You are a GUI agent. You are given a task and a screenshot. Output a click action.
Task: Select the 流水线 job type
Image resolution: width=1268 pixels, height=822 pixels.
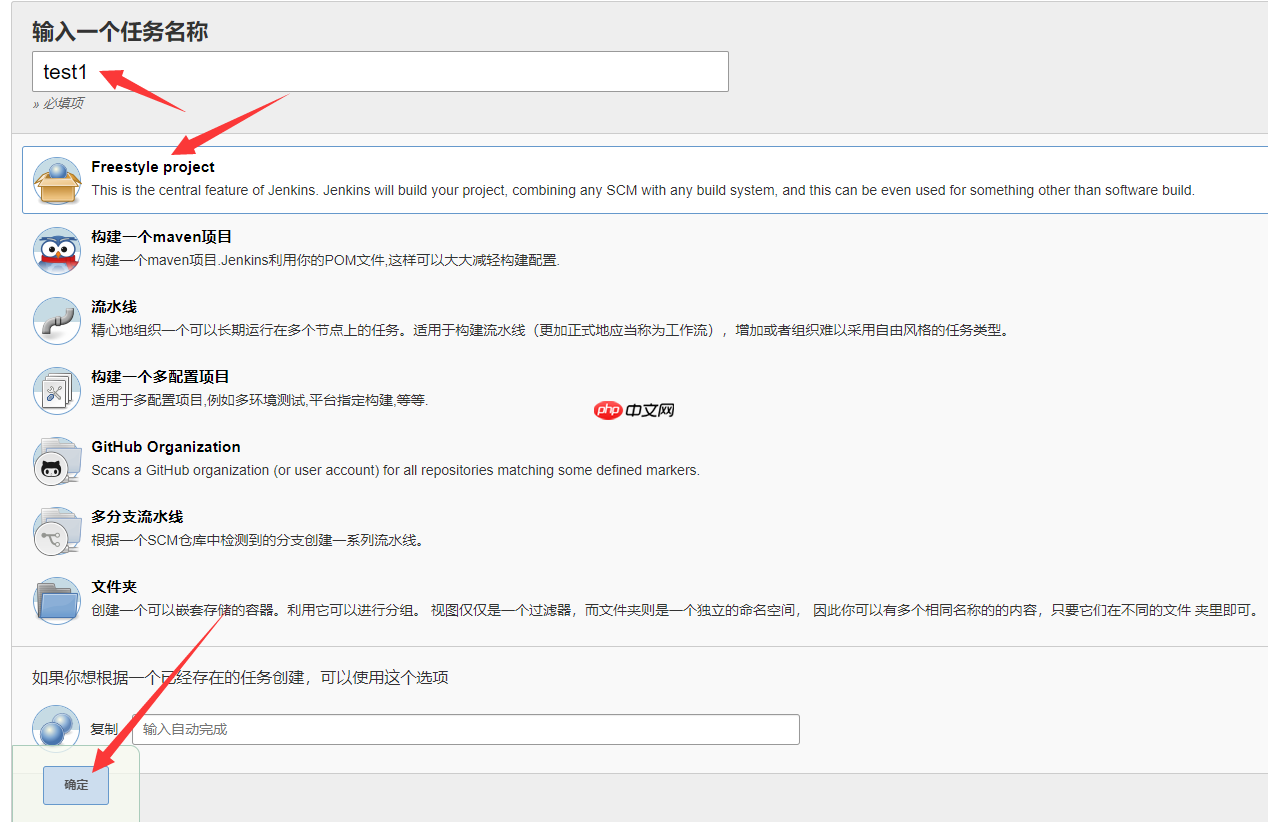click(x=400, y=320)
